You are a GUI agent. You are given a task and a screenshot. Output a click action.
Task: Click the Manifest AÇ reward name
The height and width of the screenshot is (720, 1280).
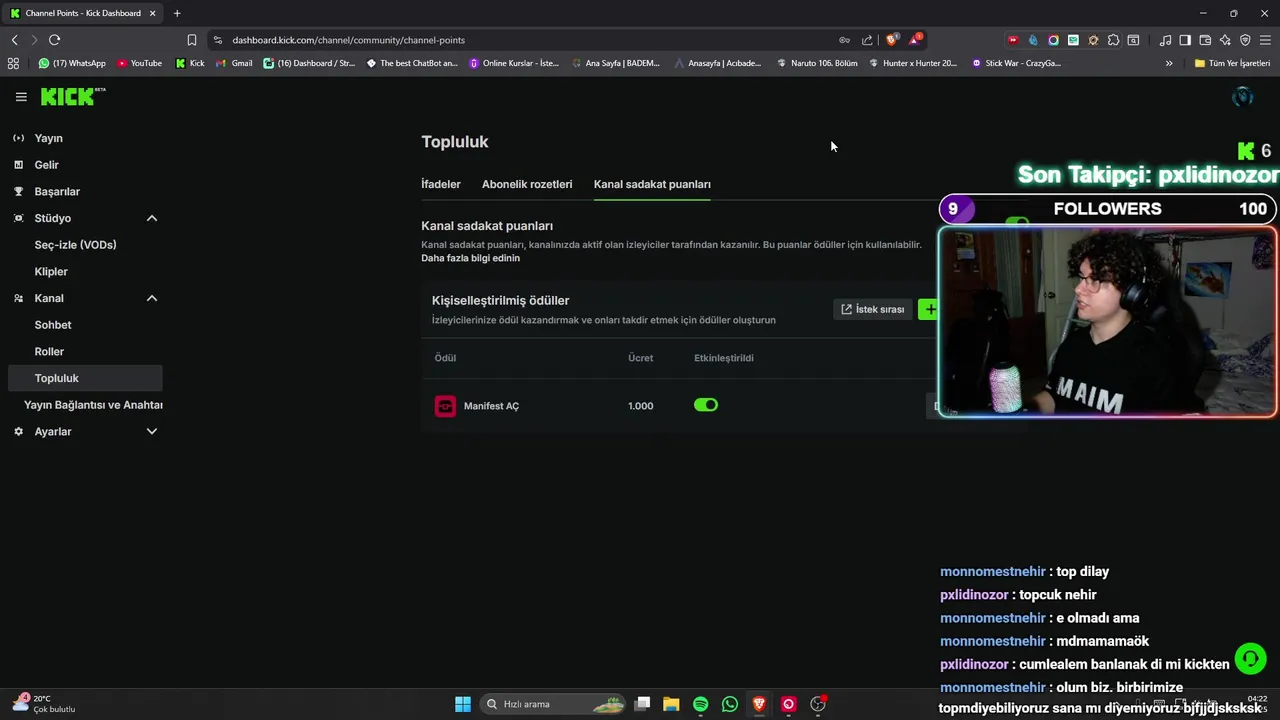tap(491, 406)
